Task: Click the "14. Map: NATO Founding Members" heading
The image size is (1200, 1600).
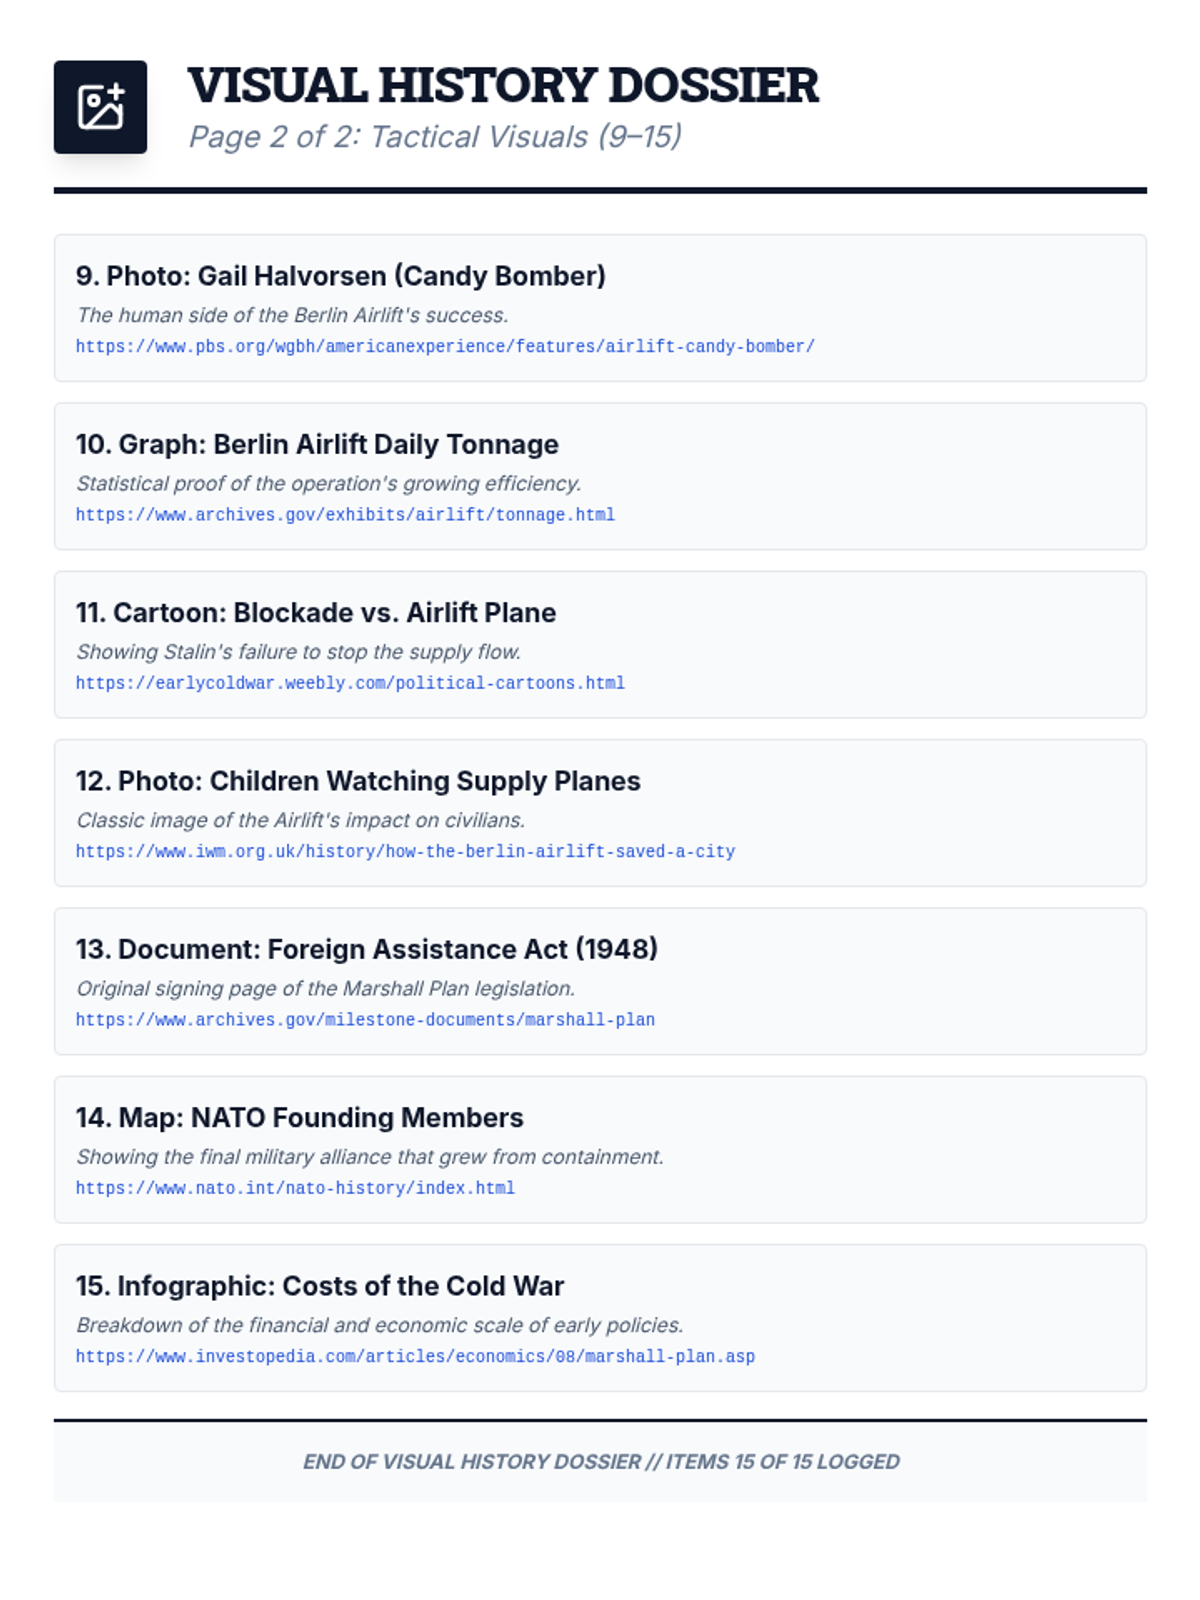Action: (299, 1118)
